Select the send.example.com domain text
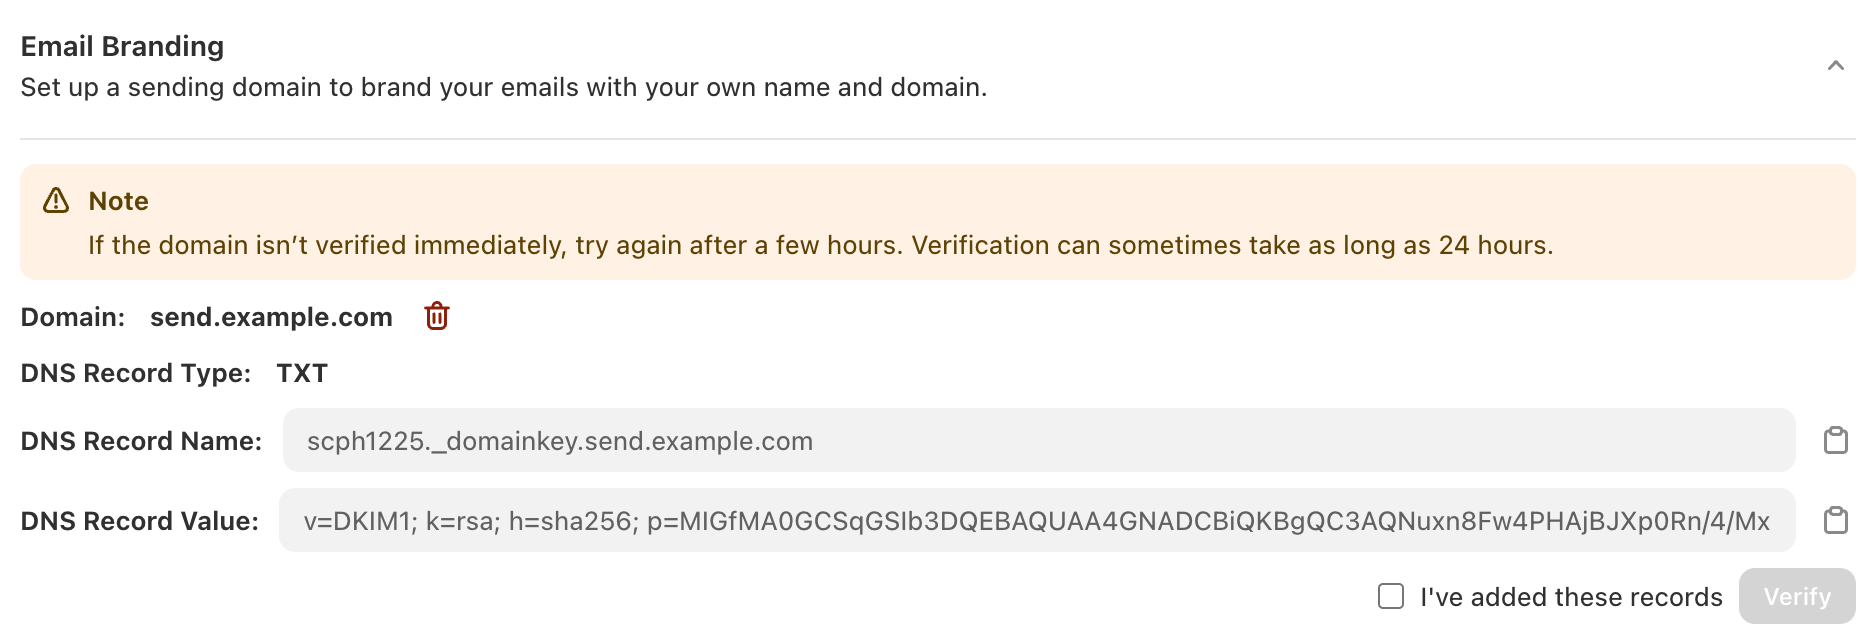The width and height of the screenshot is (1876, 642). [x=271, y=317]
